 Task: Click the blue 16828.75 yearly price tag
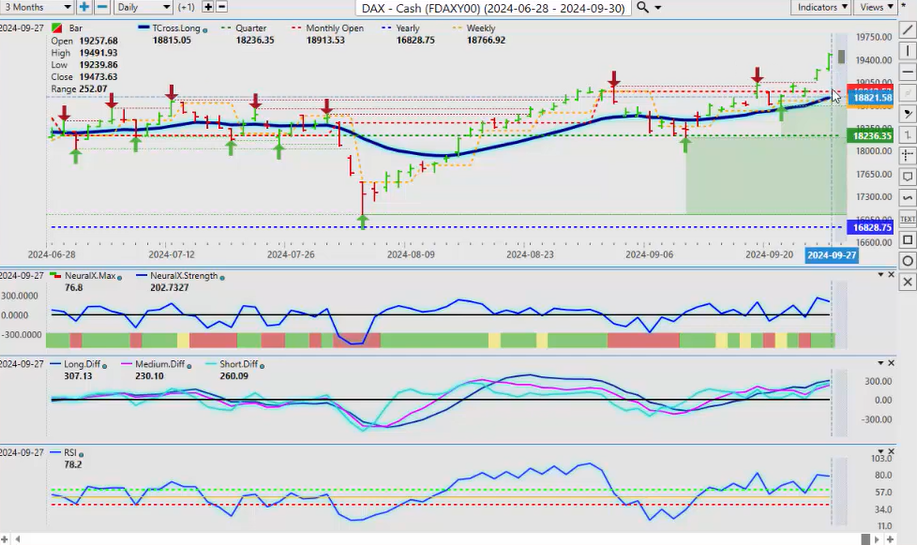click(x=871, y=227)
